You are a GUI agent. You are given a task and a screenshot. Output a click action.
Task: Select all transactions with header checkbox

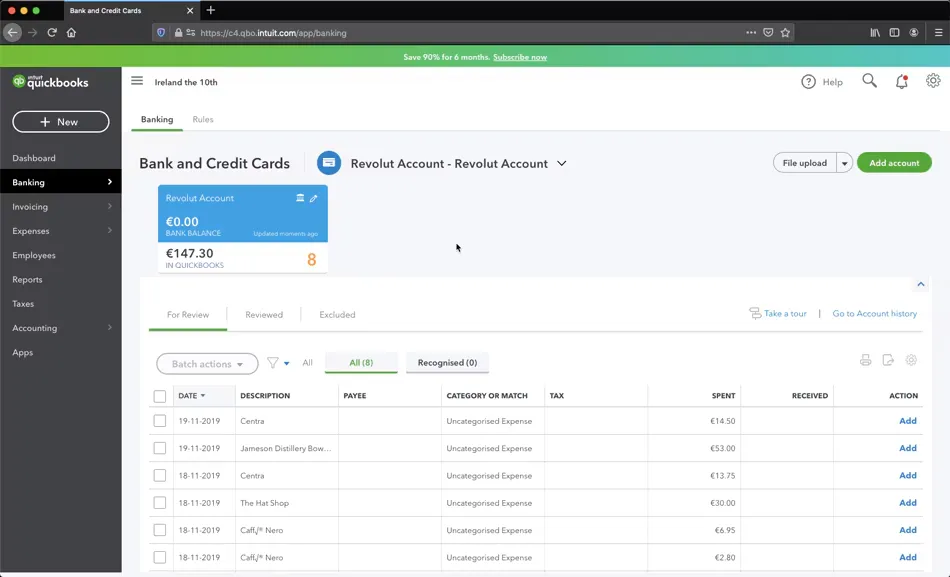click(x=160, y=395)
